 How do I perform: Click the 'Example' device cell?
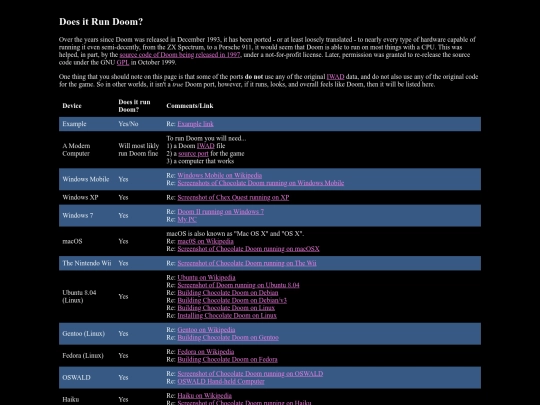click(x=74, y=124)
